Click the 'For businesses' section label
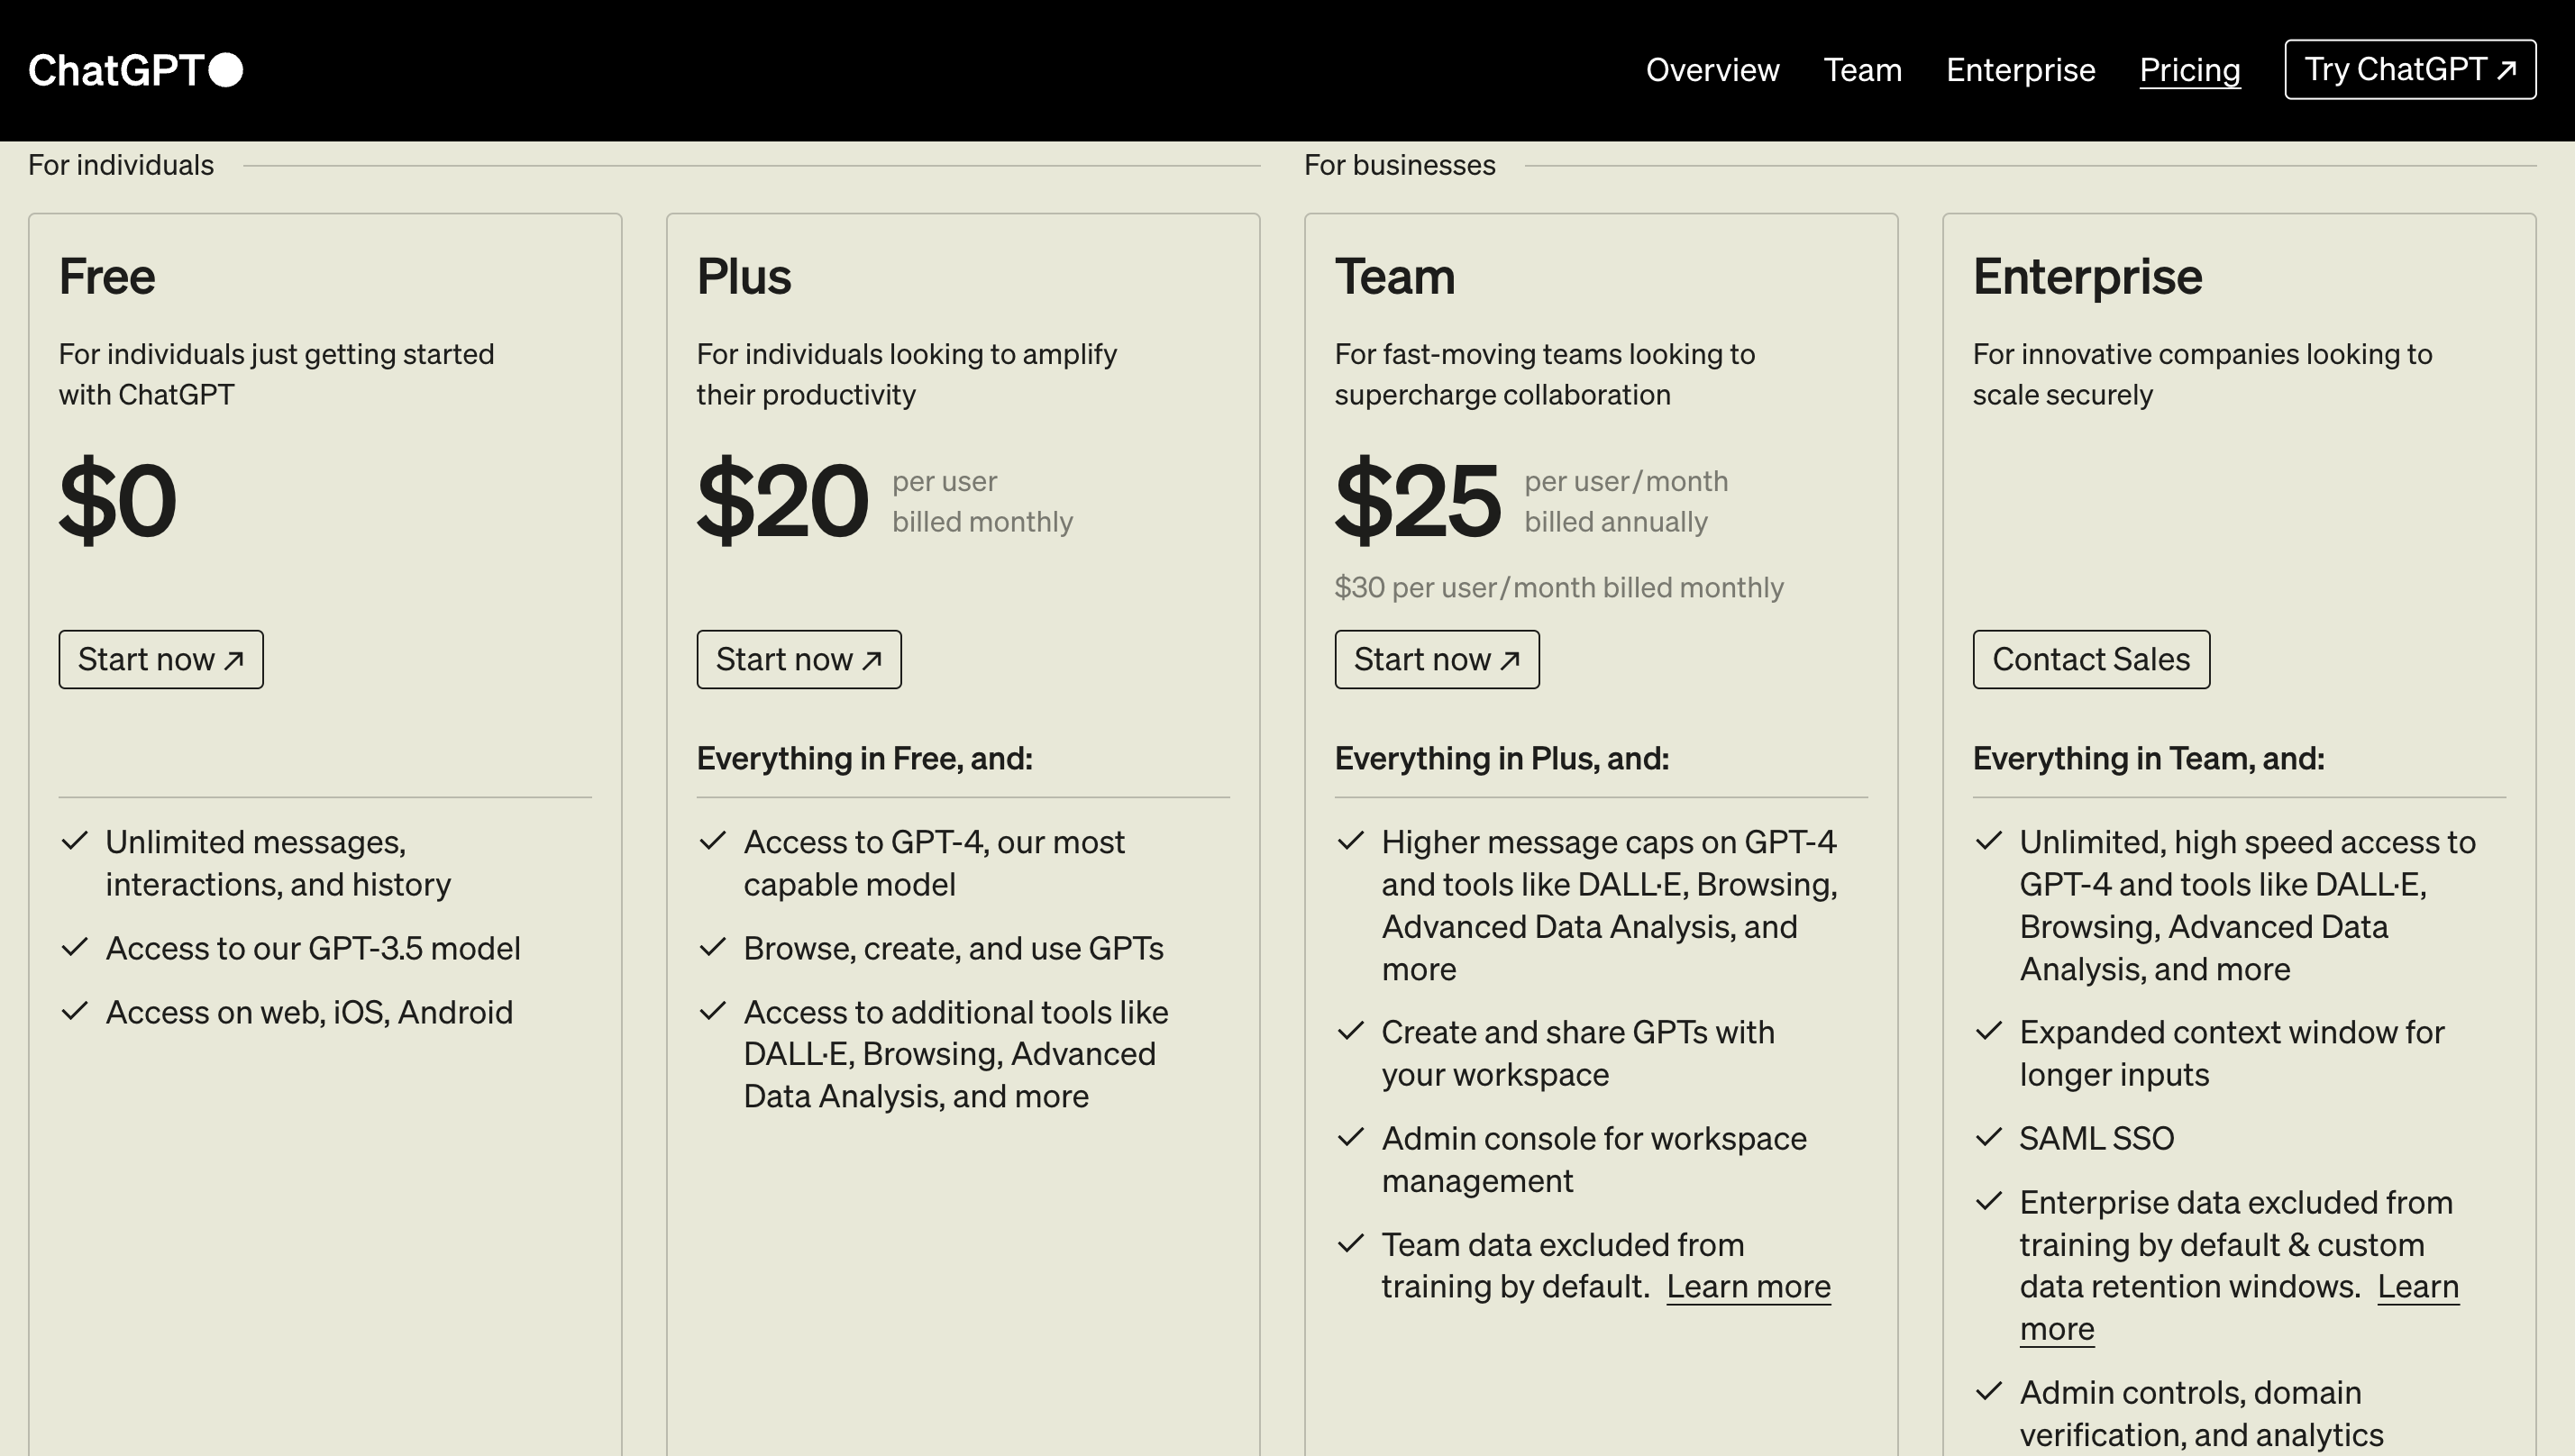The image size is (2575, 1456). (1400, 165)
